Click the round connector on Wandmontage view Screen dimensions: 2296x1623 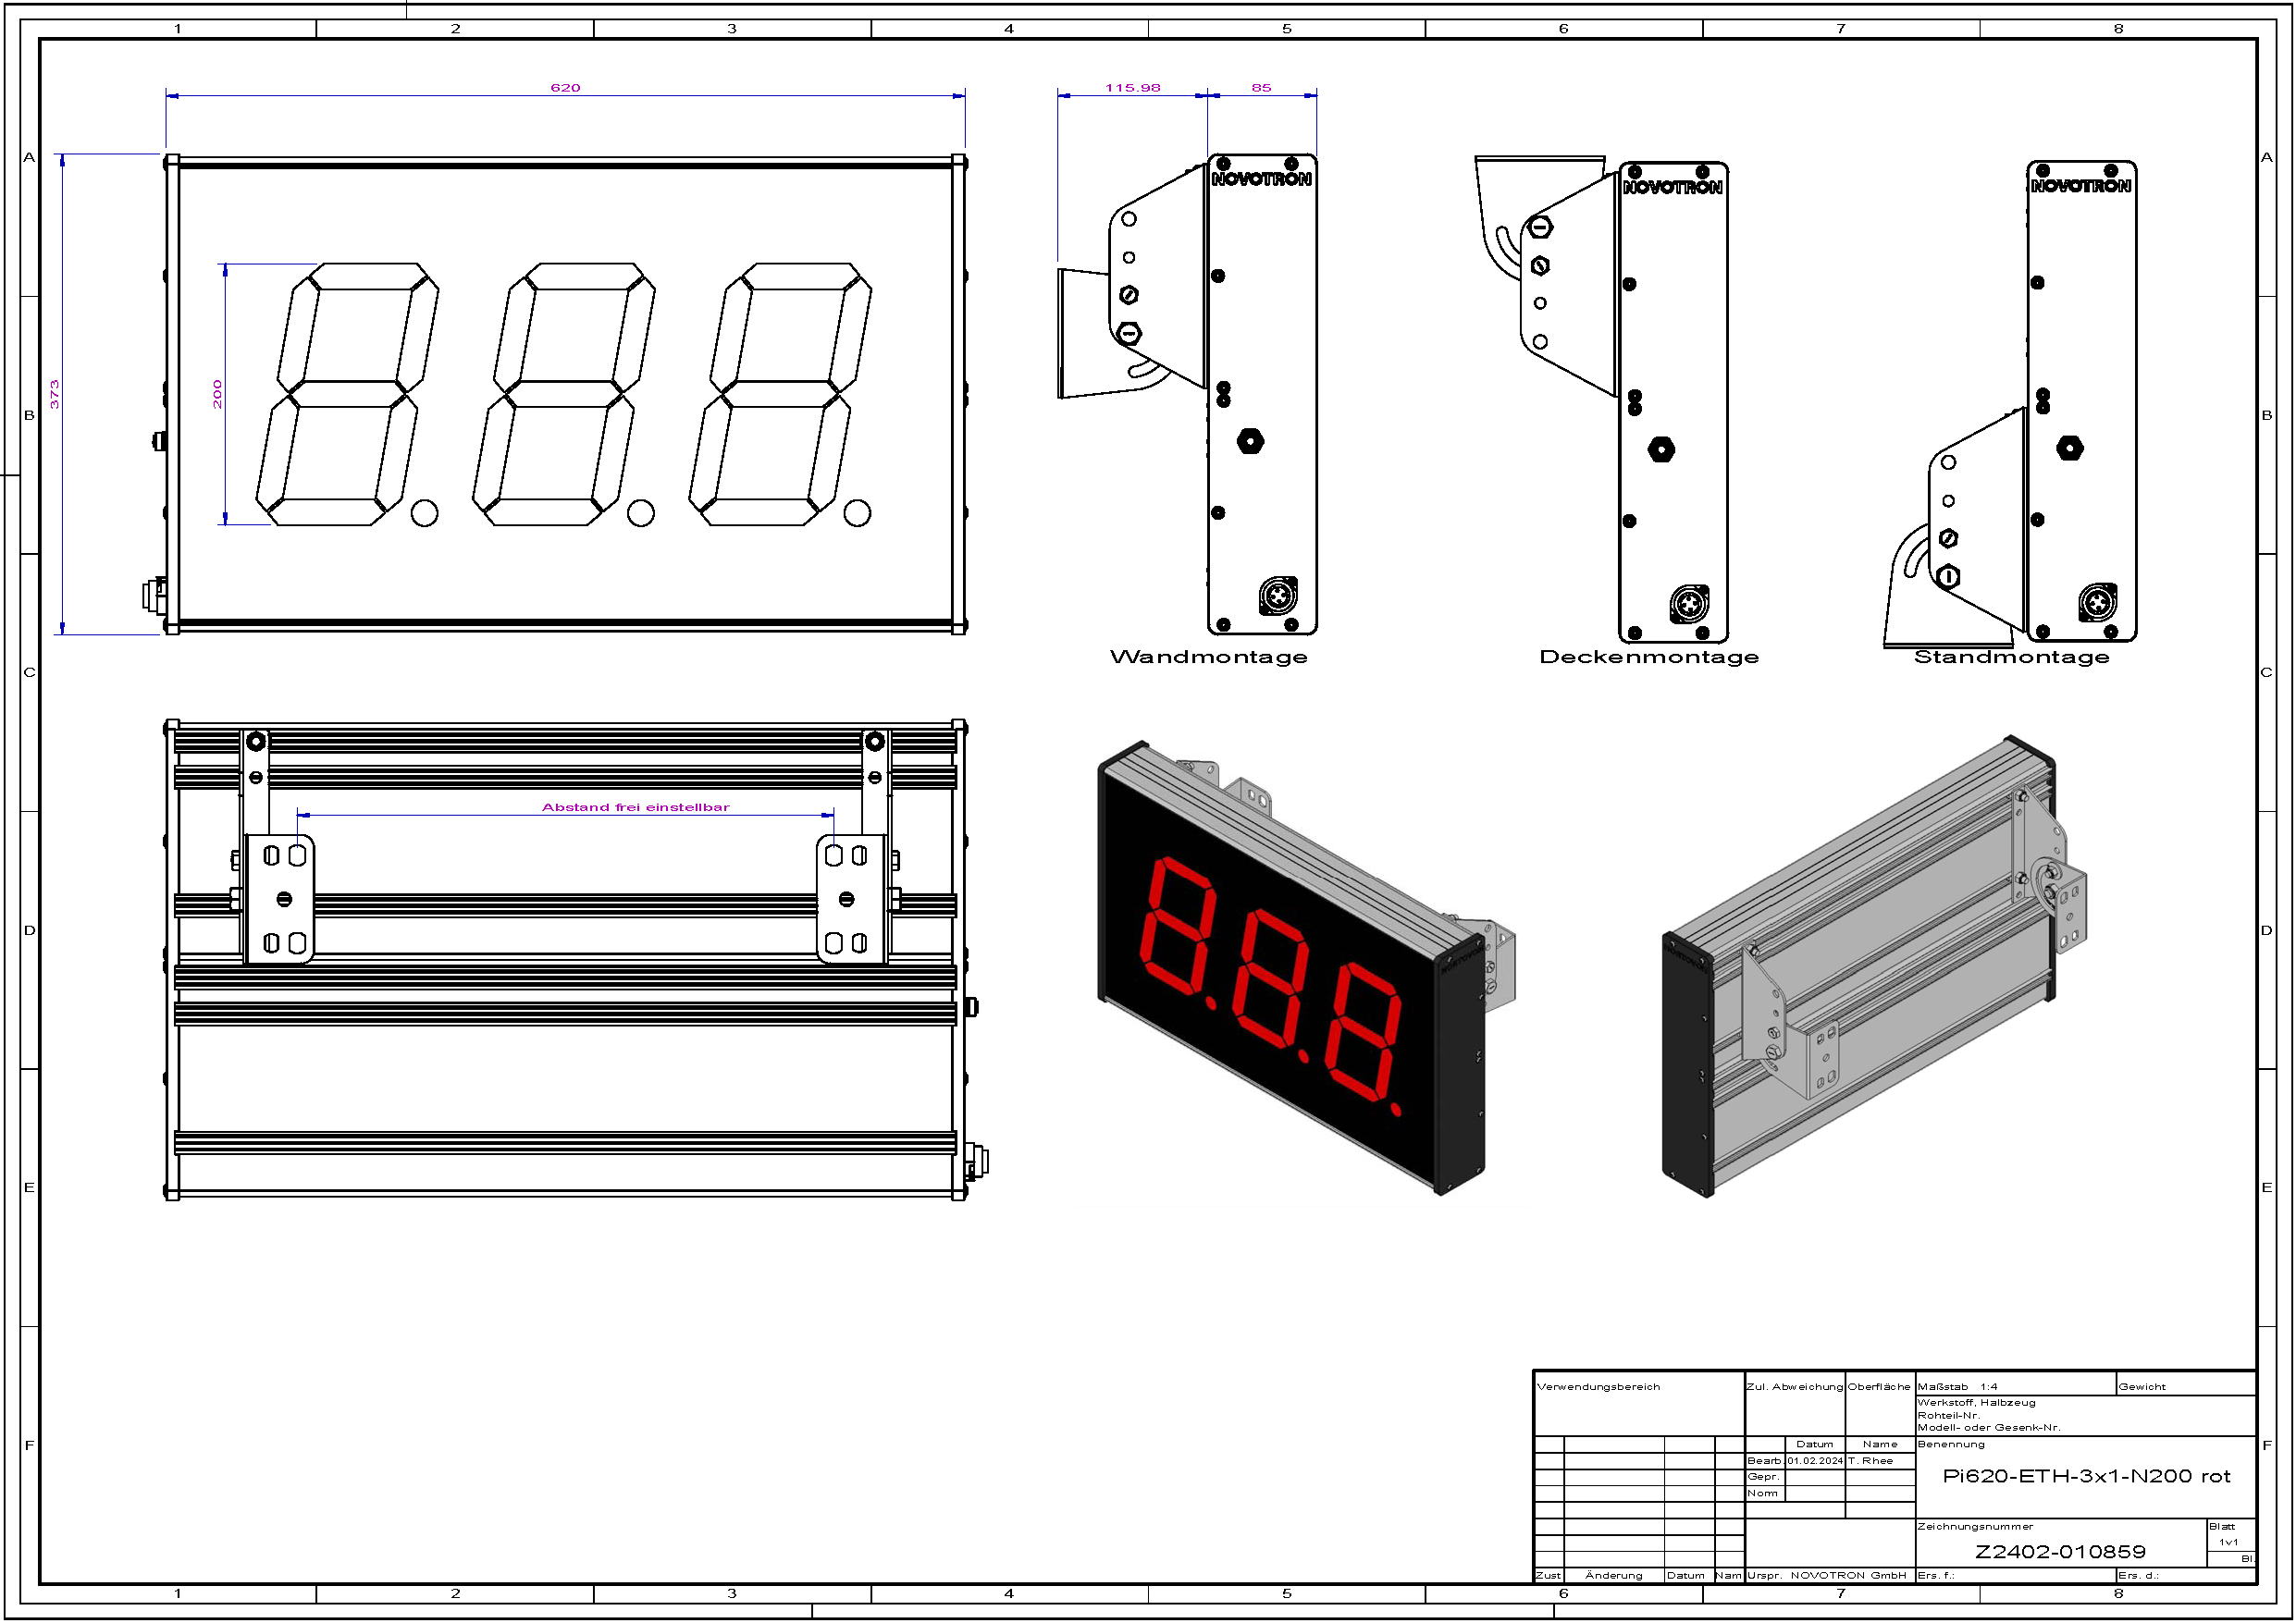coord(1278,597)
